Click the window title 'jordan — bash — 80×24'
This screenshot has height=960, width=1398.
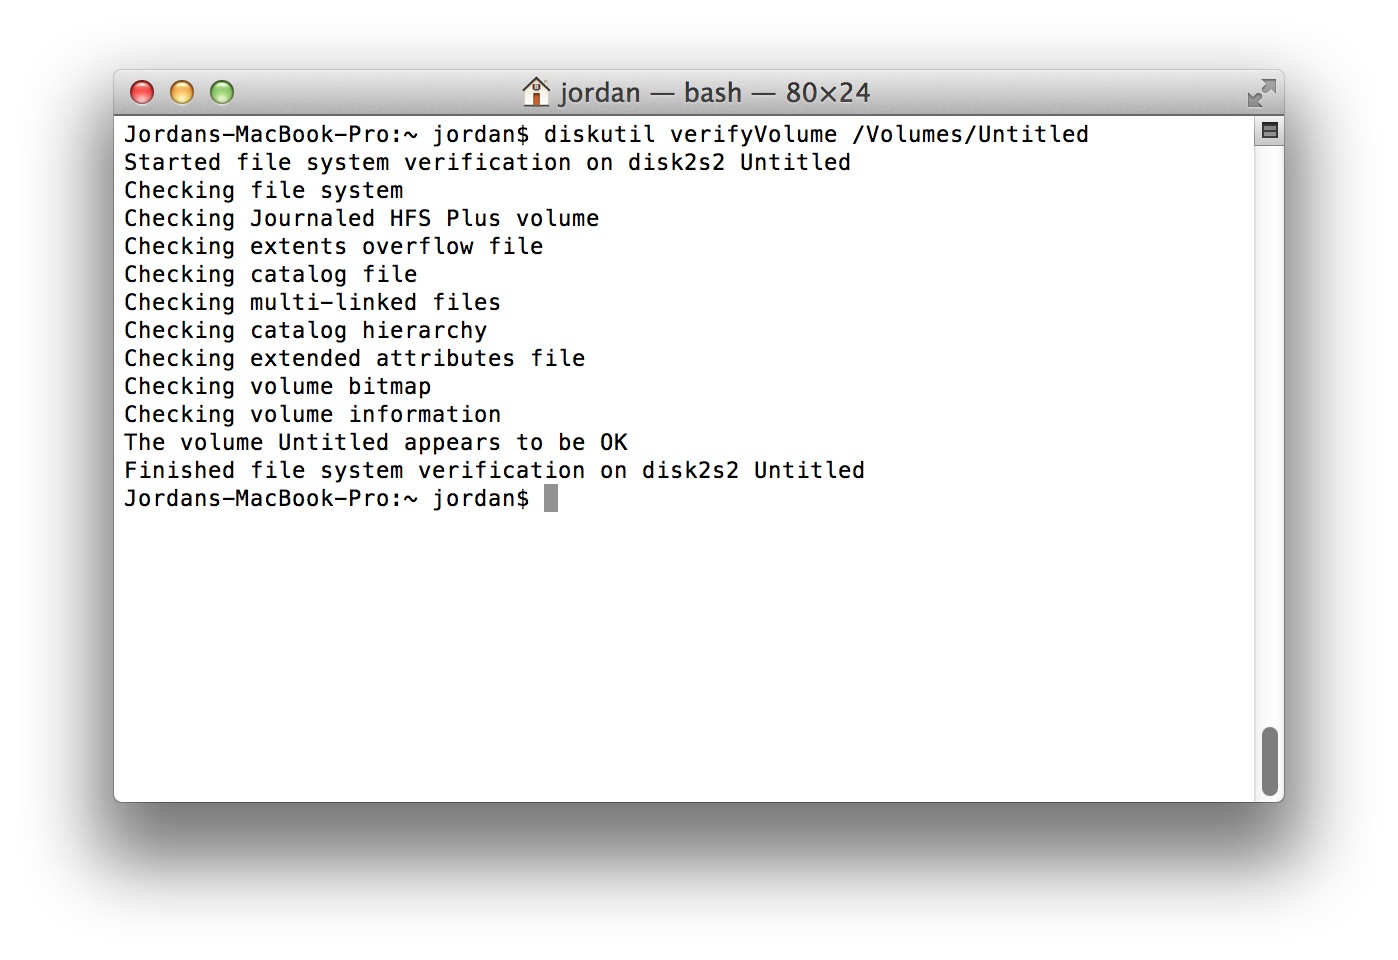tap(715, 93)
